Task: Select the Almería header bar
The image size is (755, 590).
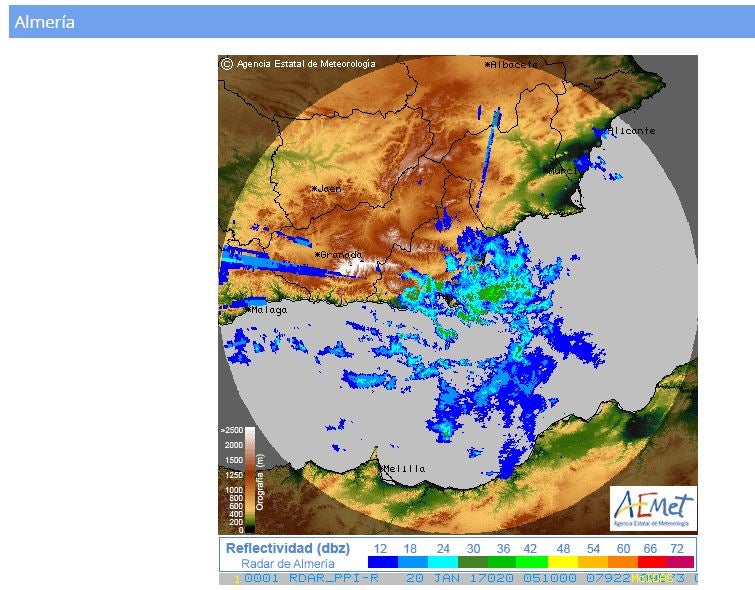Action: (x=381, y=21)
